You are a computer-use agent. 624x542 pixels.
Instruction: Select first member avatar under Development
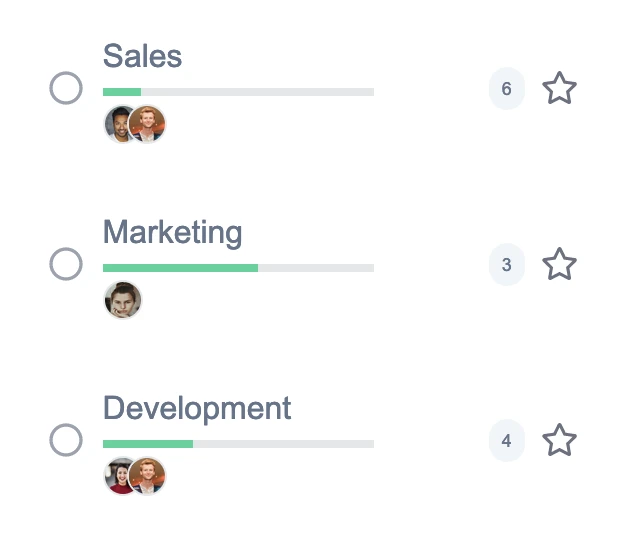pos(118,476)
